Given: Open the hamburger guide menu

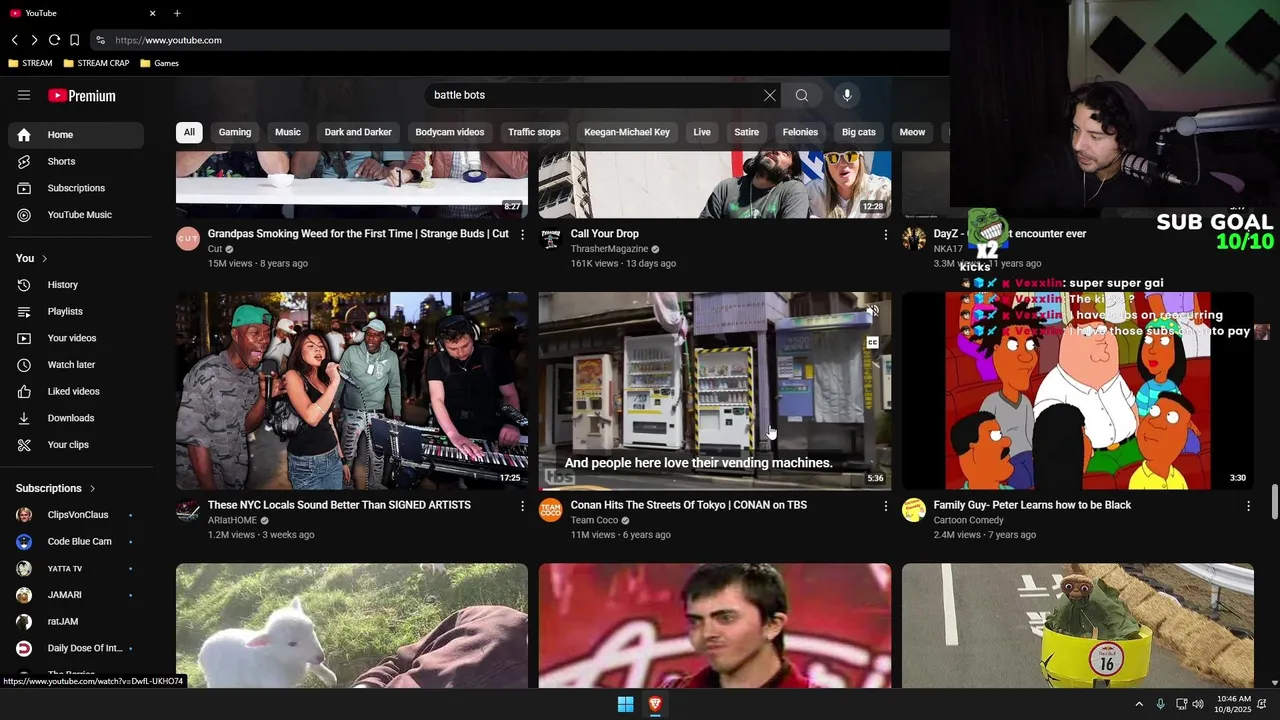Looking at the screenshot, I should point(24,95).
